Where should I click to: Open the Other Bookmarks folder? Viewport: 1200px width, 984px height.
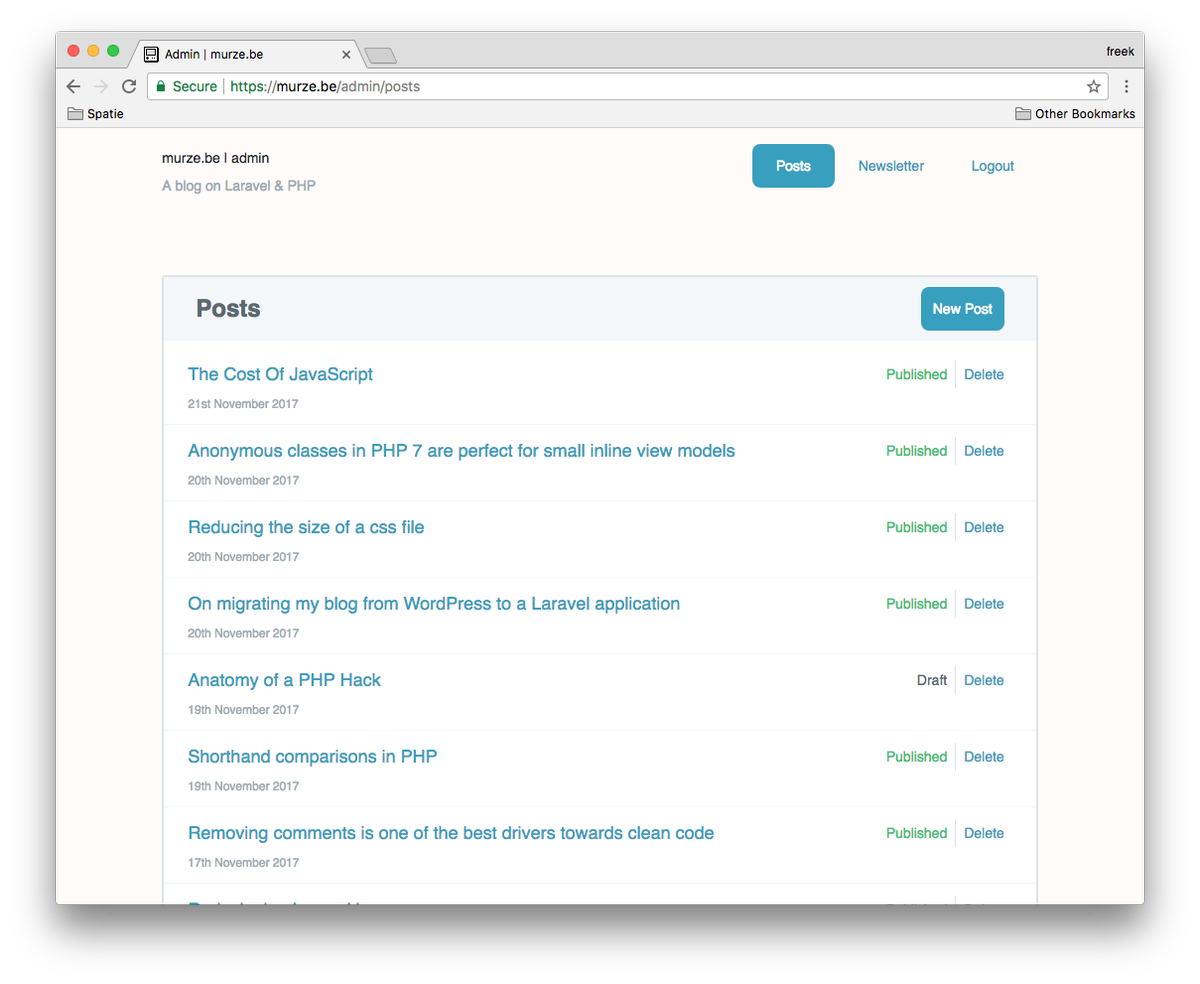pyautogui.click(x=1075, y=114)
